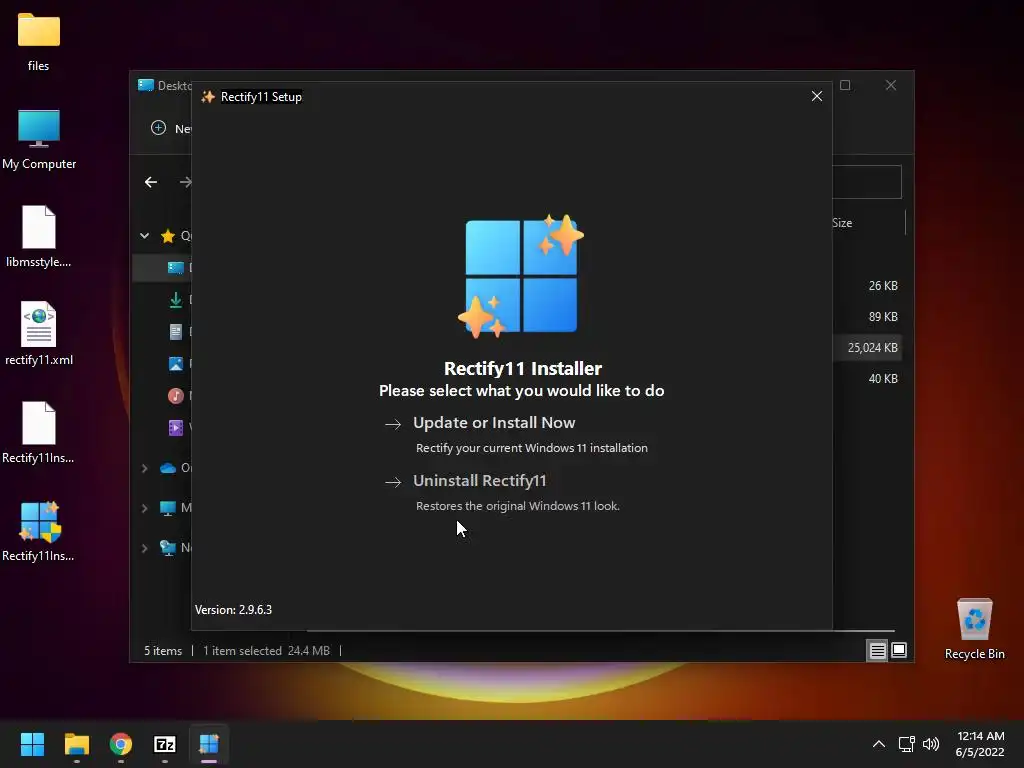Expand OneDrive node in Explorer sidebar
The image size is (1024, 768).
144,468
